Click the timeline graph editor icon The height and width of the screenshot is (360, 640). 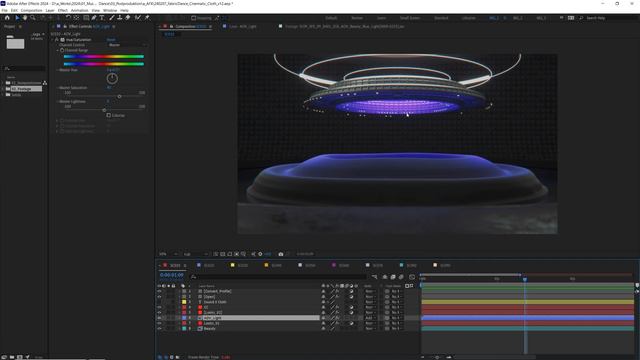[412, 277]
